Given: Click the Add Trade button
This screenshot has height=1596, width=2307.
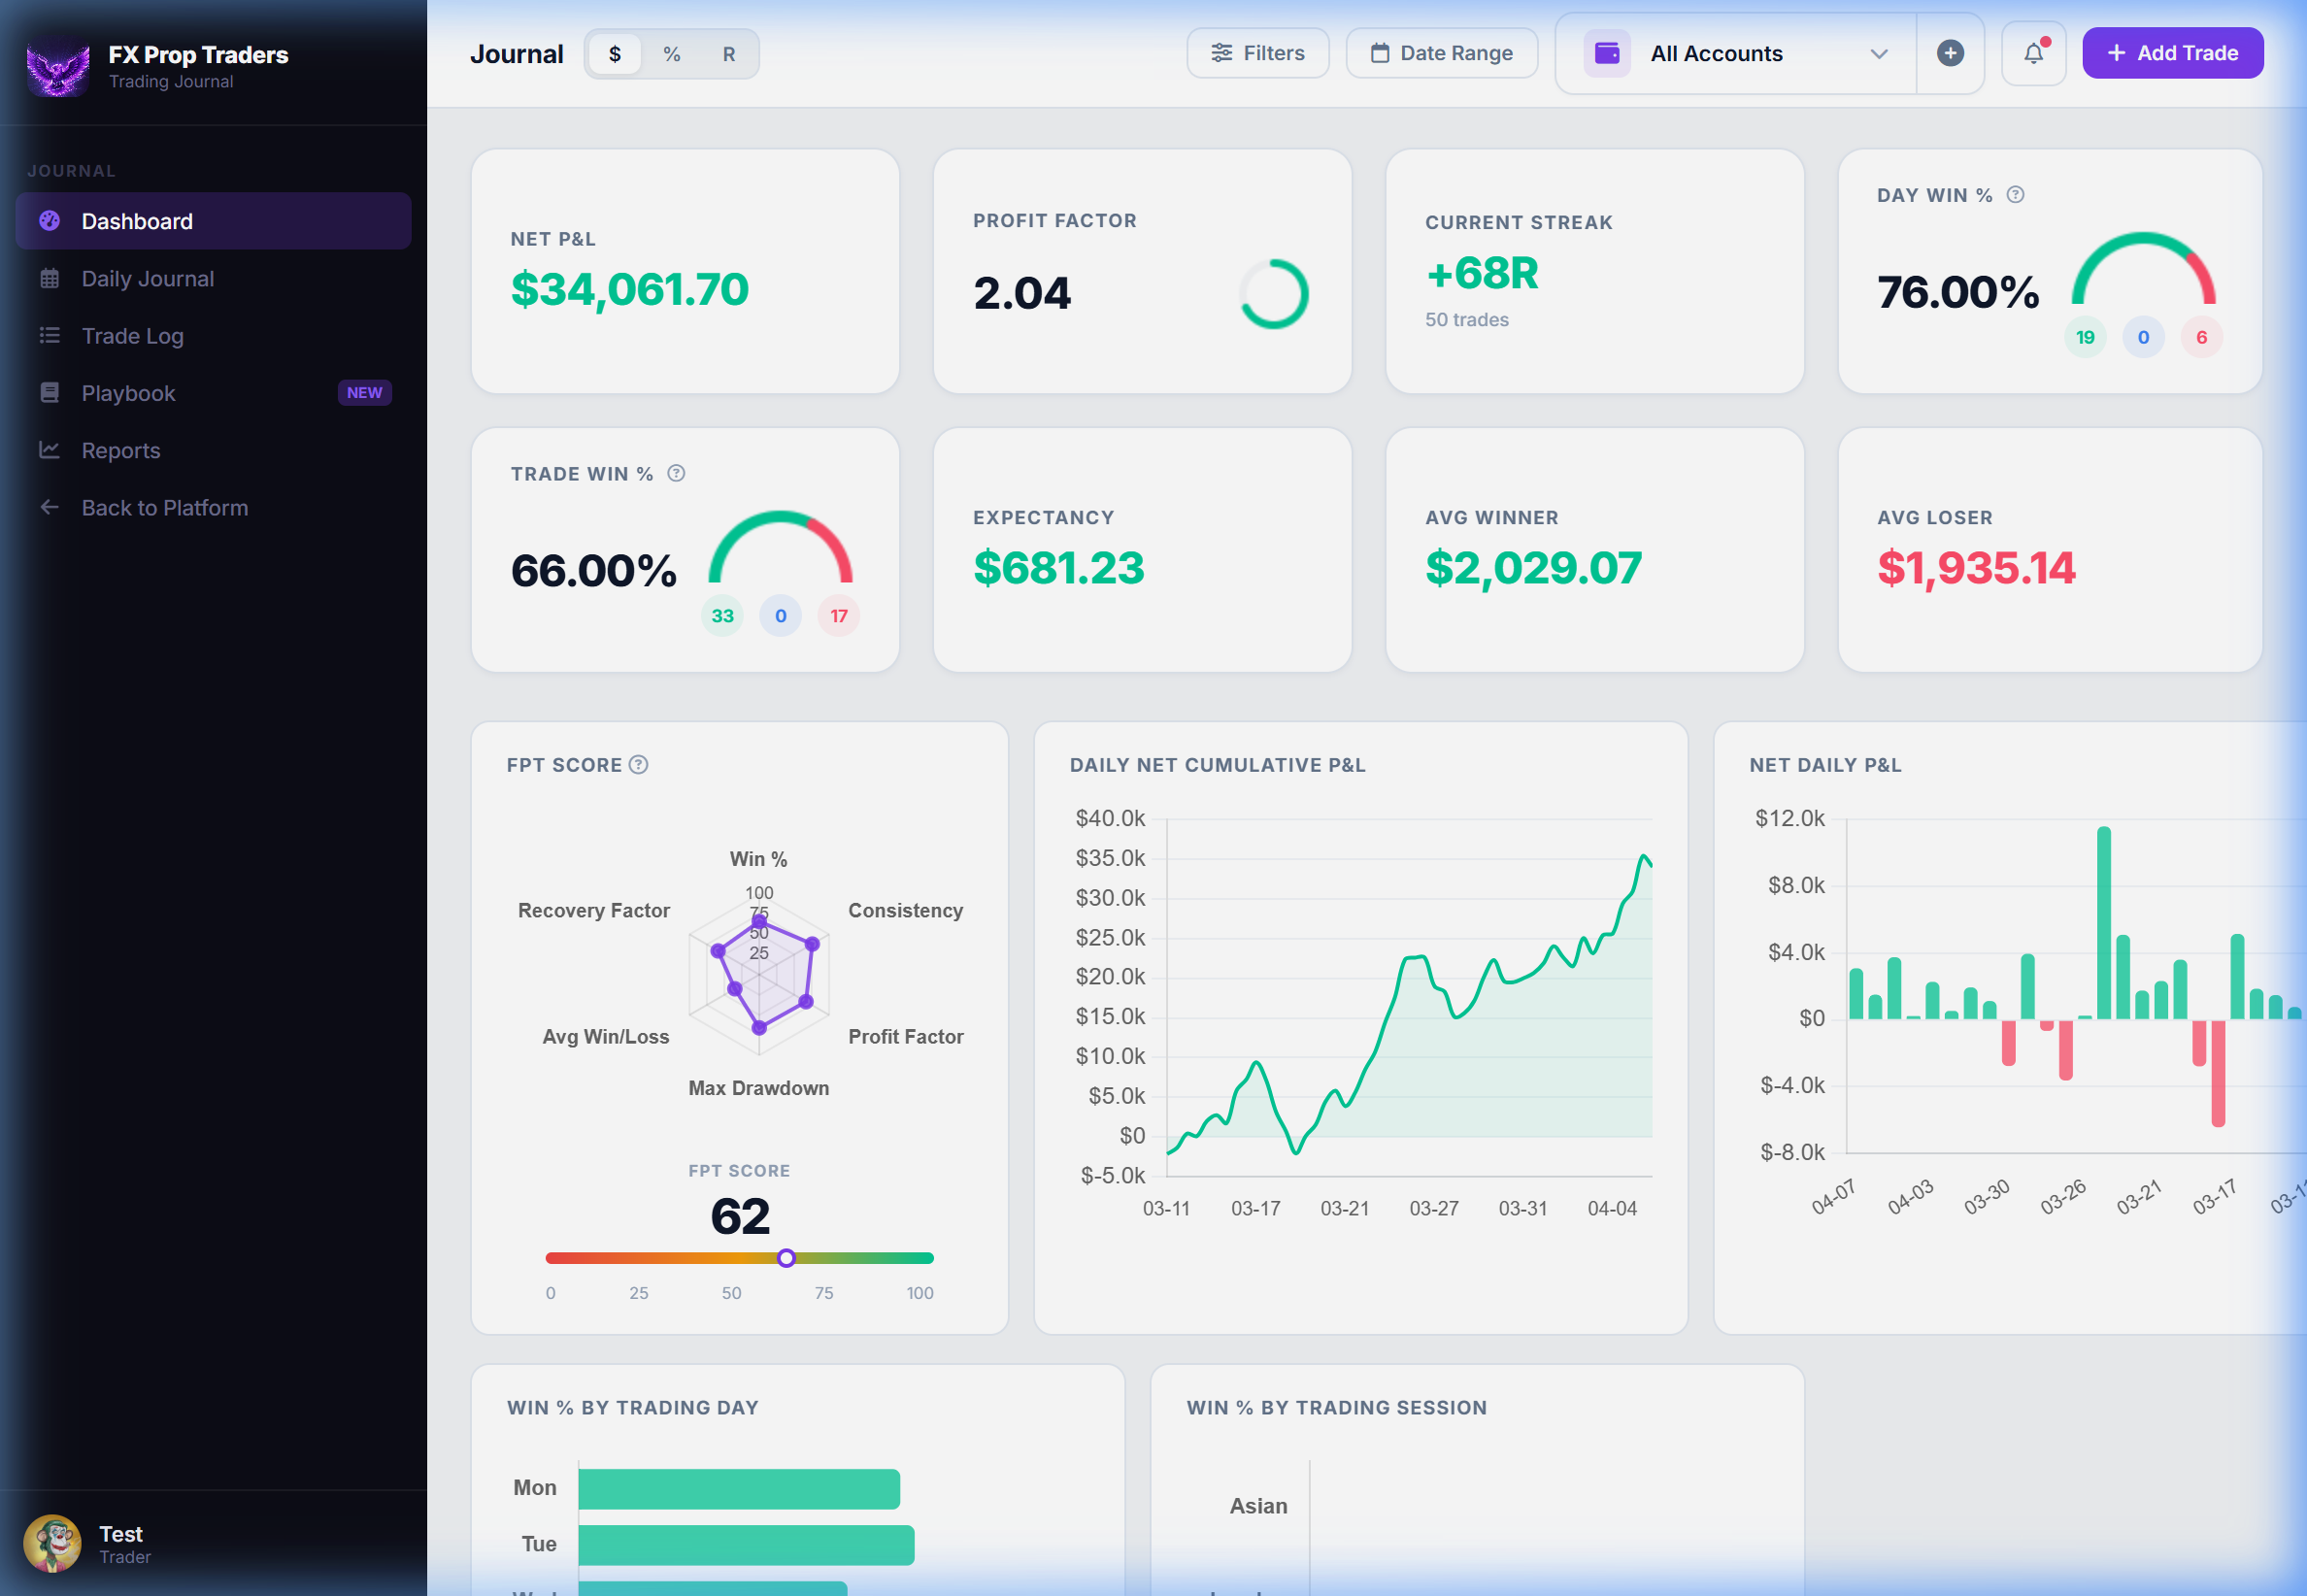Looking at the screenshot, I should [x=2172, y=53].
